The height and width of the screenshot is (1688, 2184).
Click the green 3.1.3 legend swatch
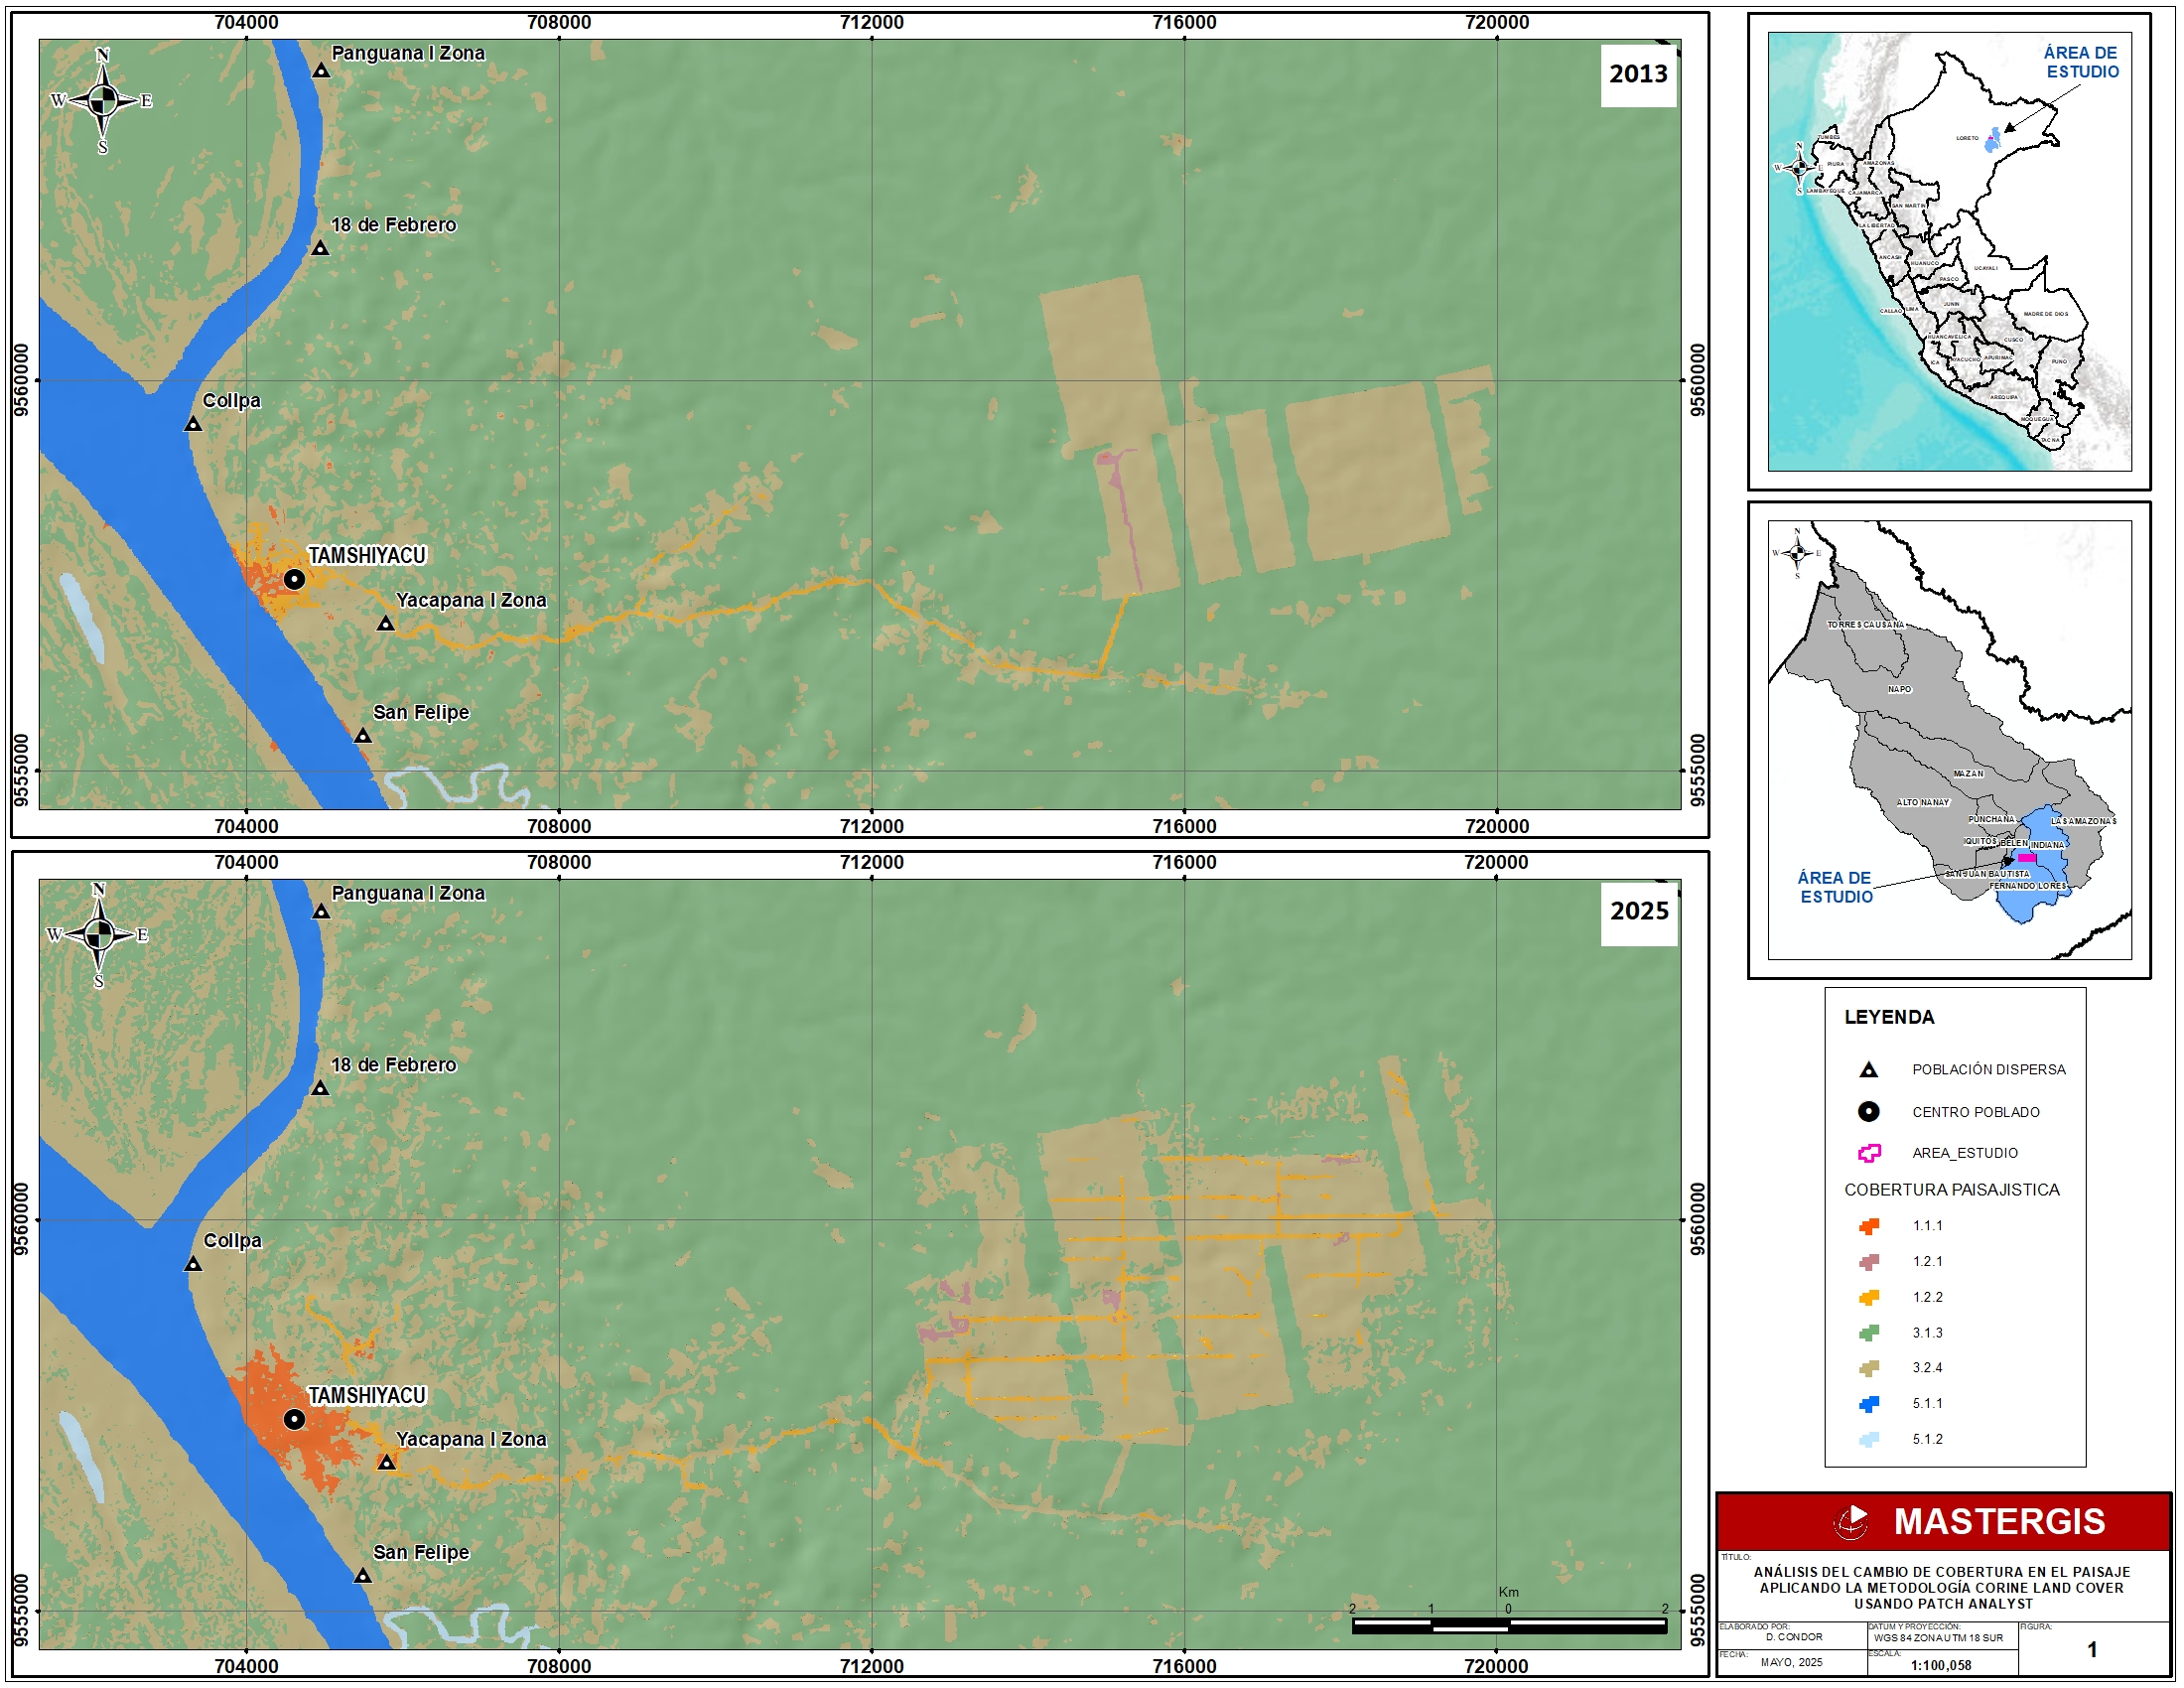(1868, 1333)
